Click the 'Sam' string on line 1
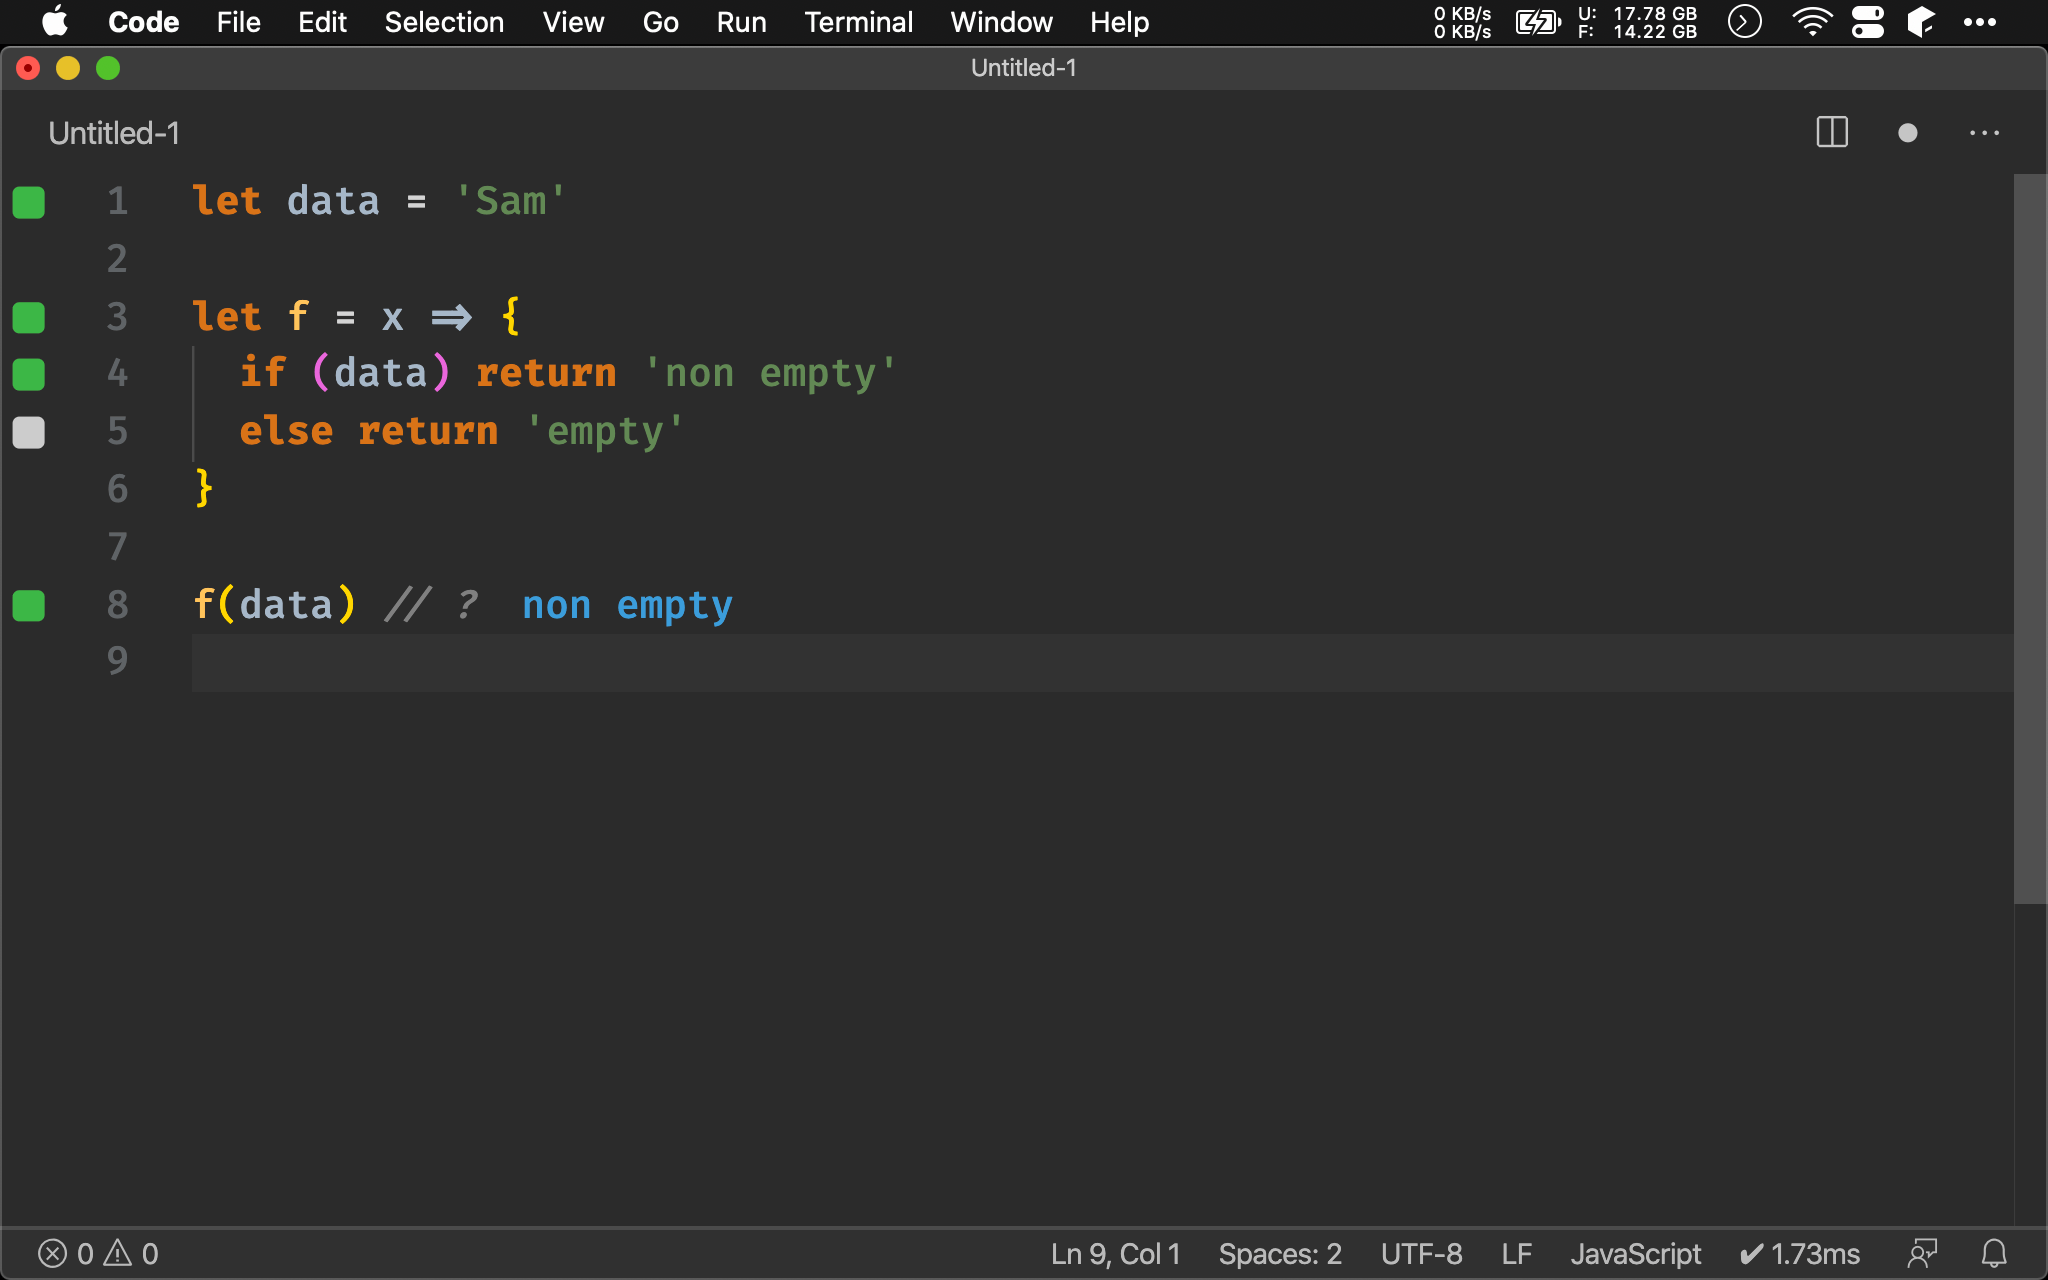2048x1280 pixels. click(x=510, y=201)
